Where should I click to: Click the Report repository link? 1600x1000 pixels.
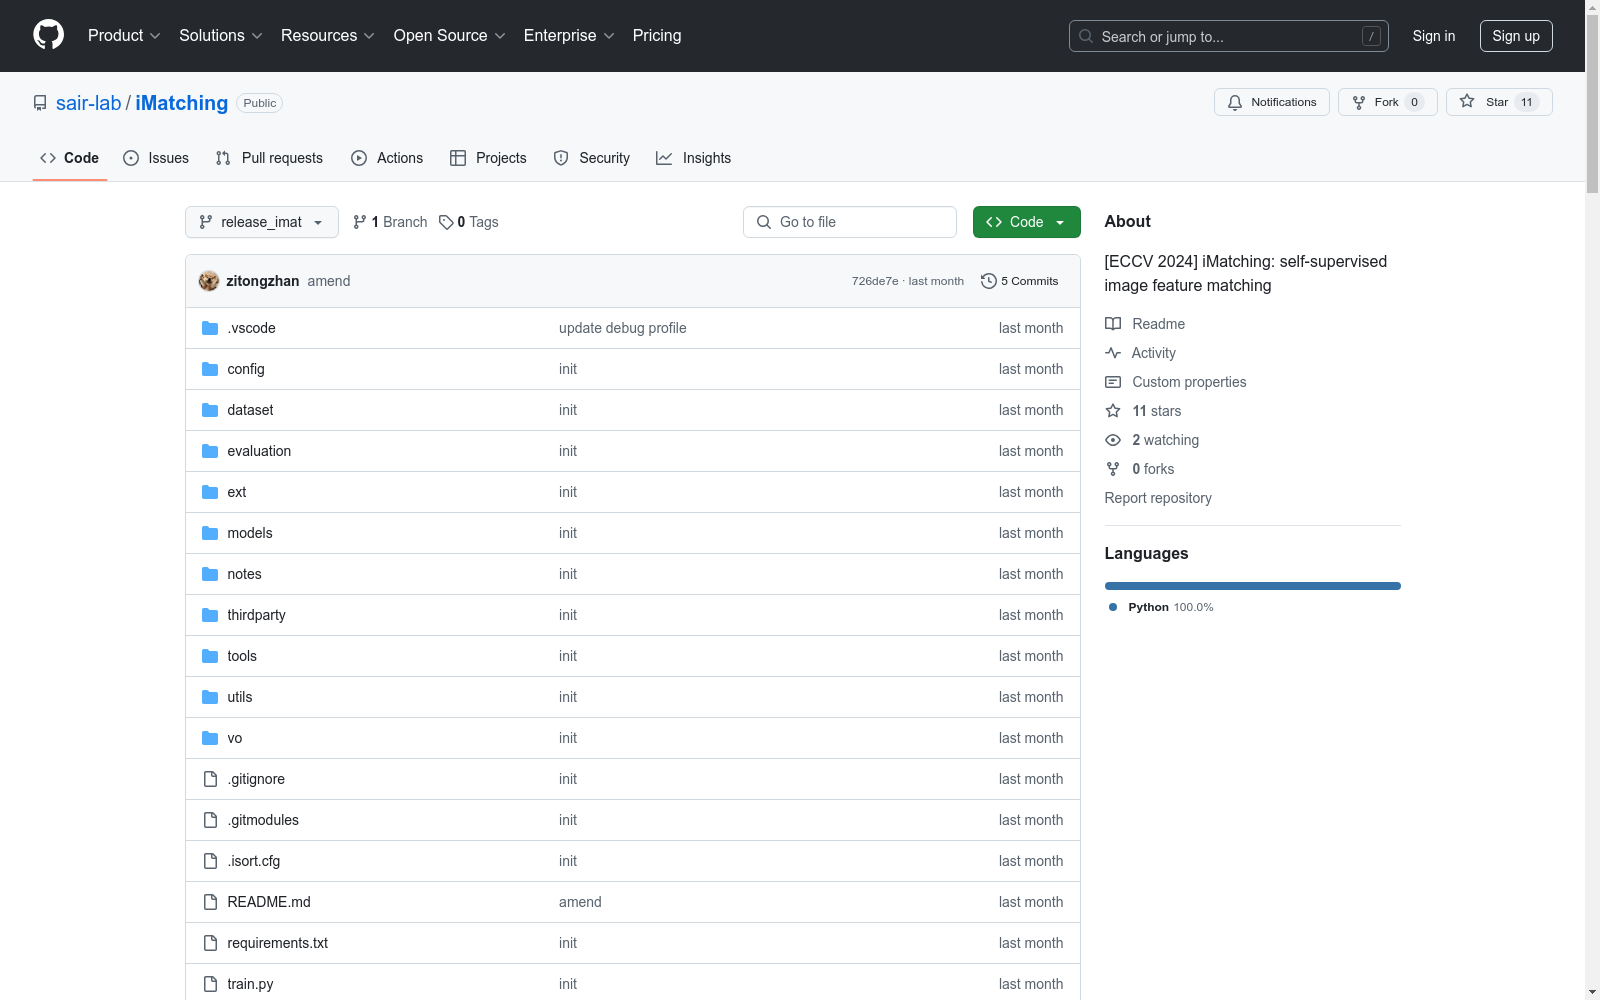pos(1158,498)
